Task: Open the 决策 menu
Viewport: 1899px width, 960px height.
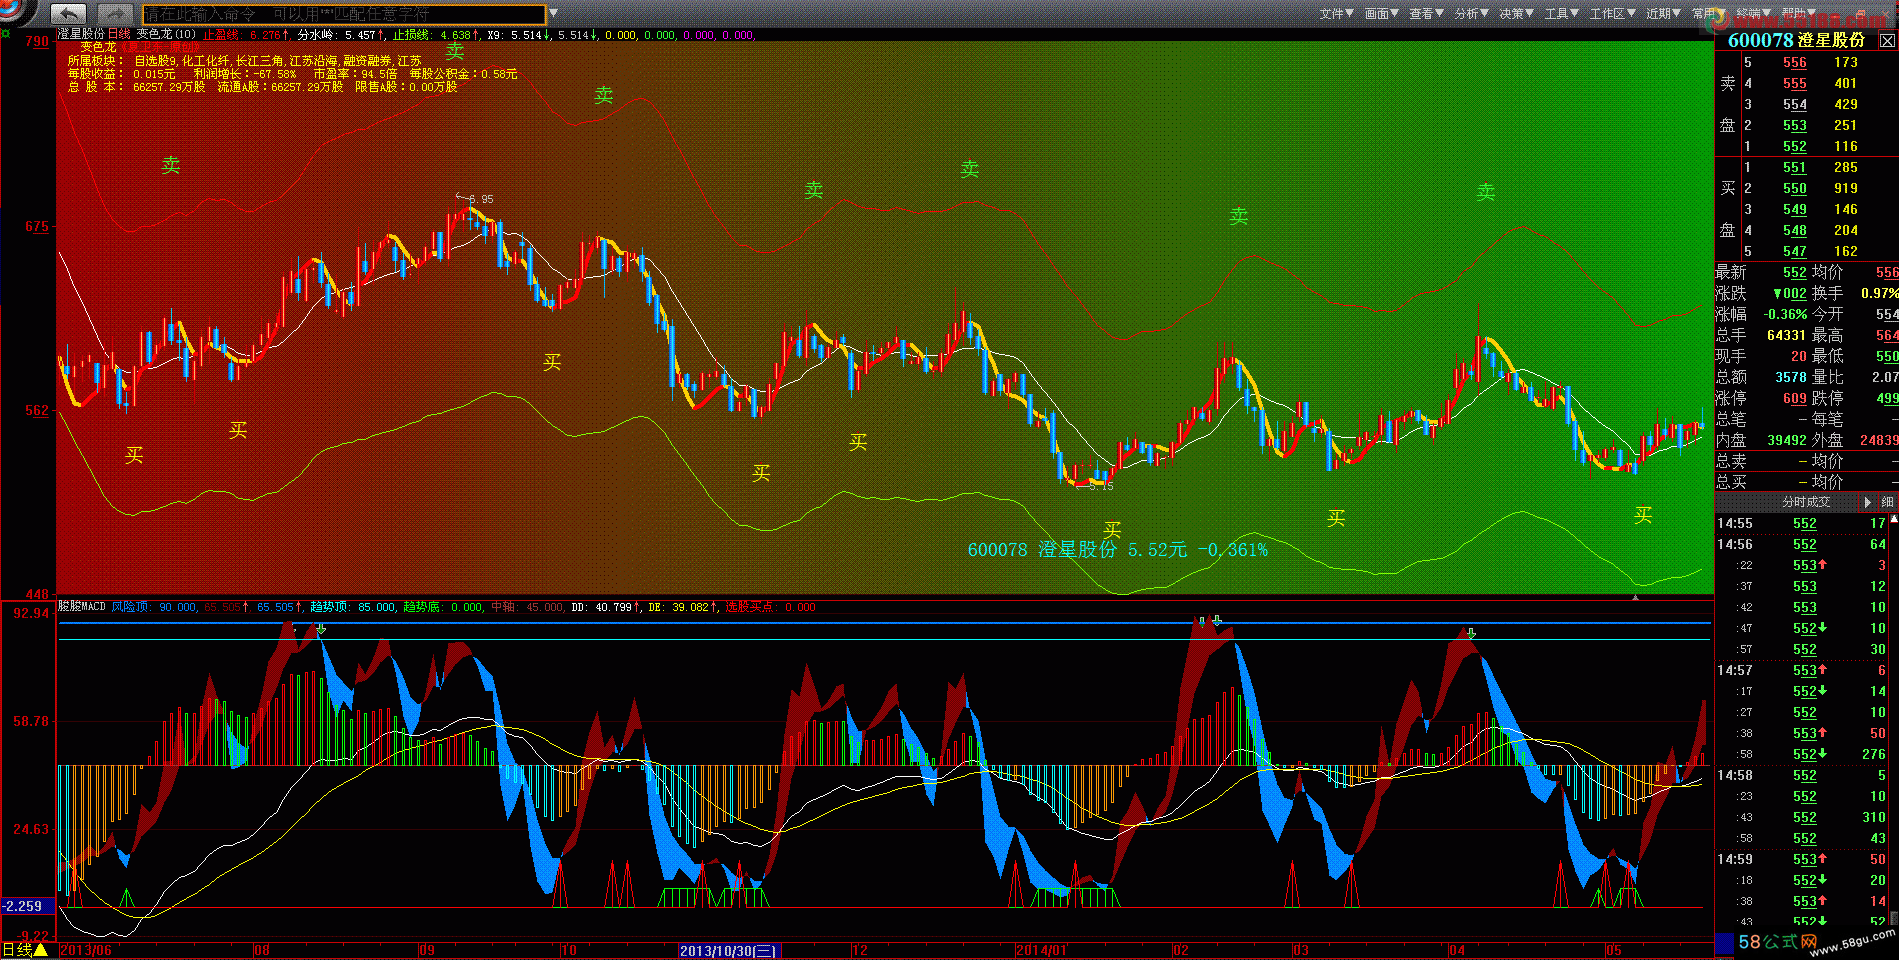Action: tap(1517, 13)
